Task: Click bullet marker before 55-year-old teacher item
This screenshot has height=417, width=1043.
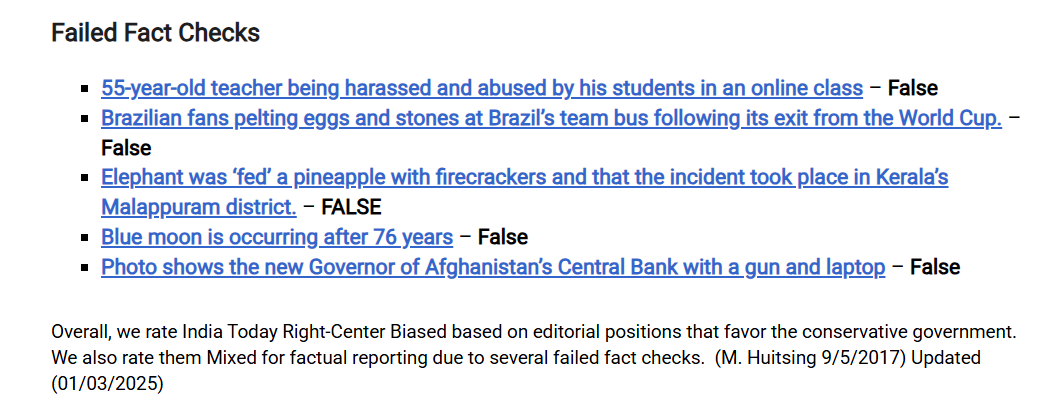Action: (84, 88)
